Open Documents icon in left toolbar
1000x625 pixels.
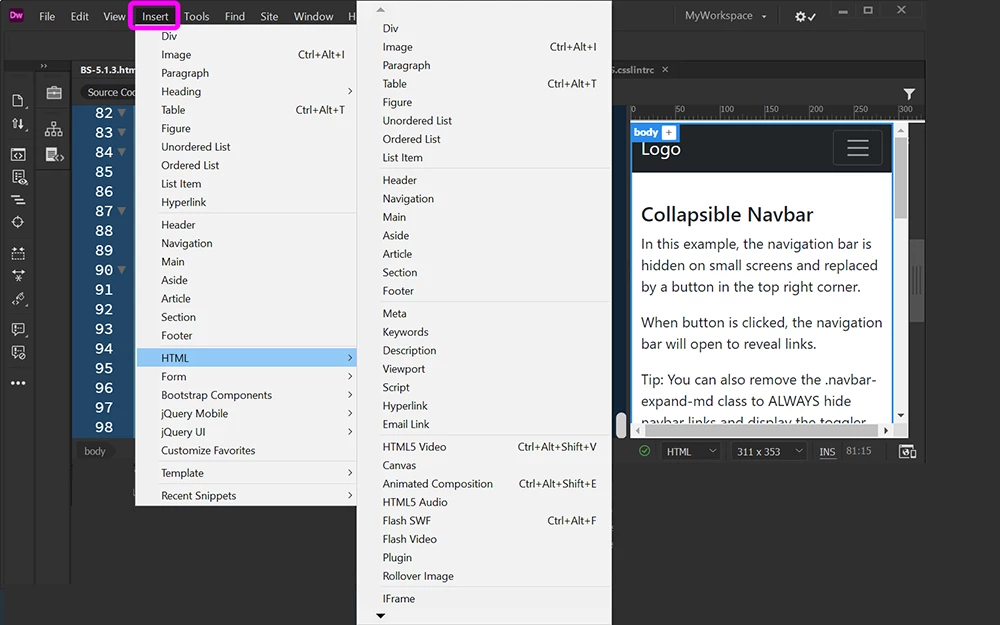[x=18, y=101]
